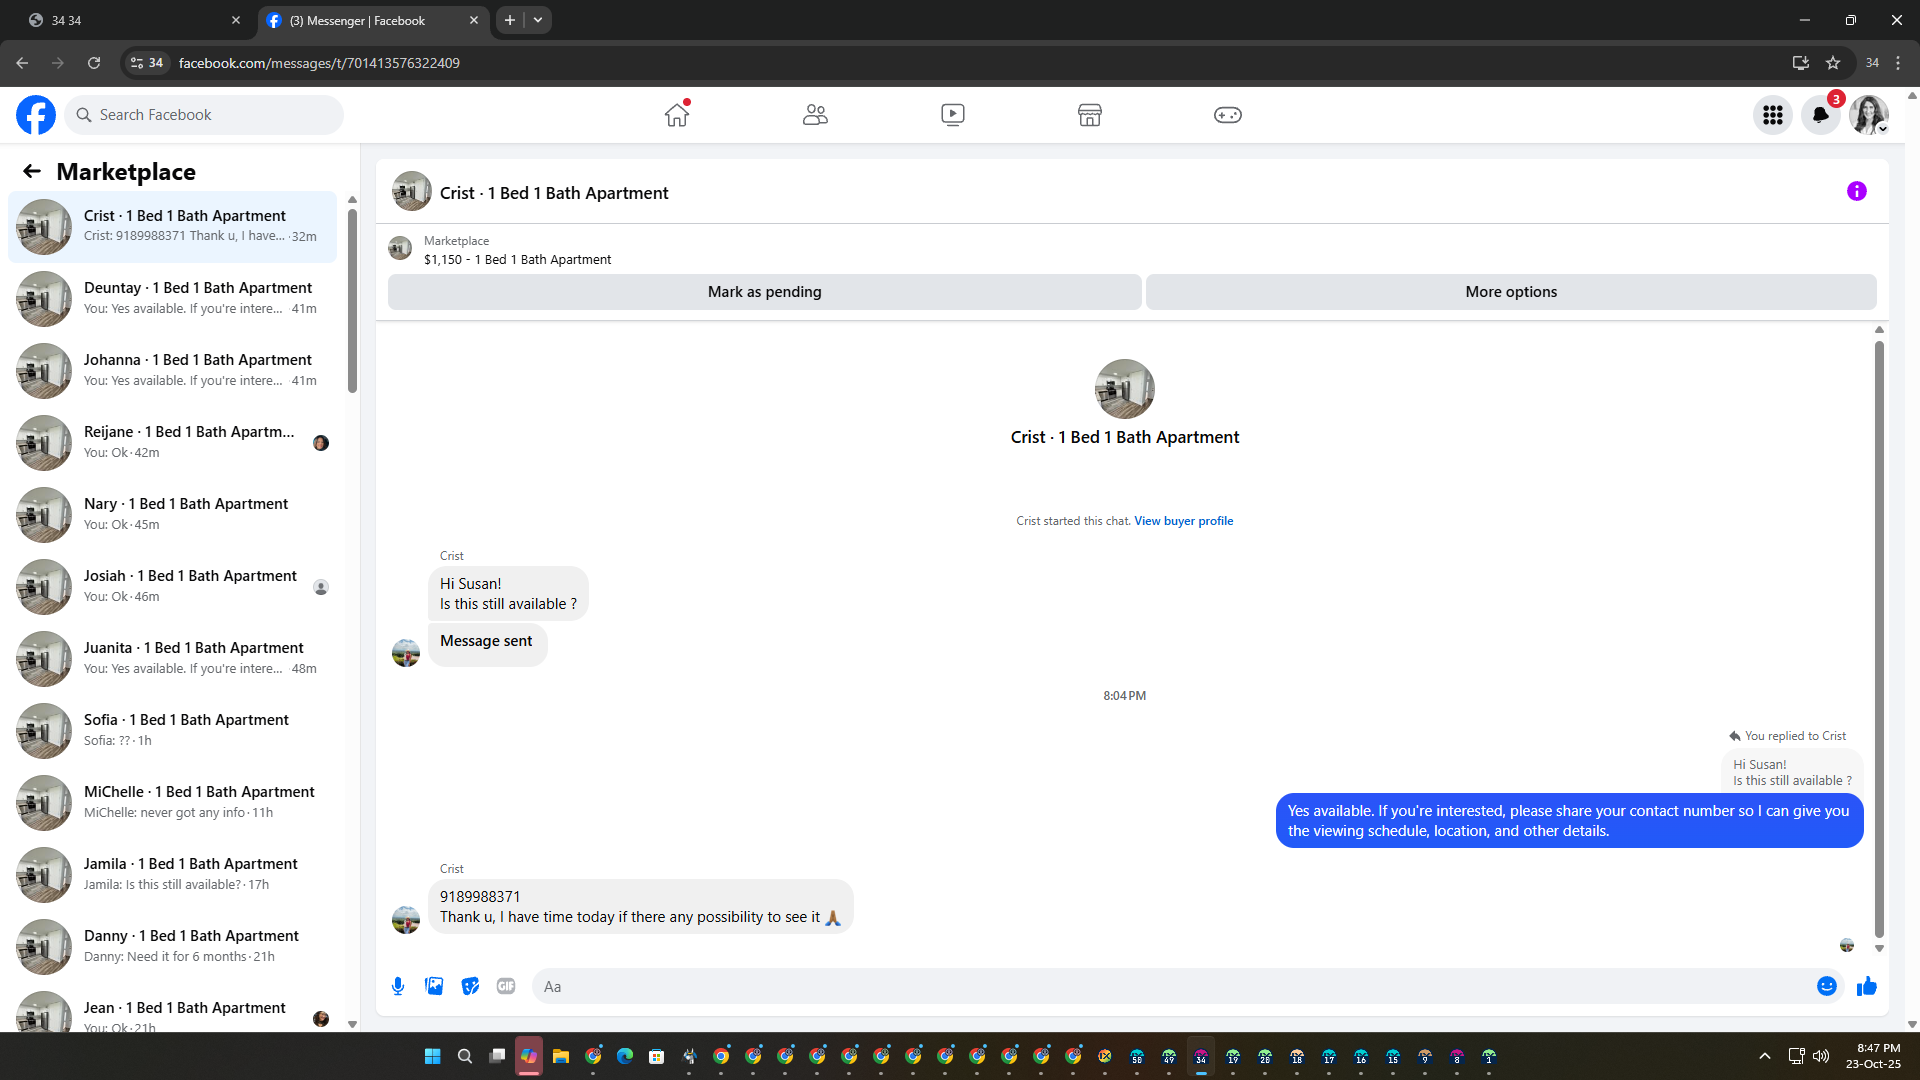Screen dimensions: 1920x1080
Task: Open View buyer profile link
Action: 1183,521
